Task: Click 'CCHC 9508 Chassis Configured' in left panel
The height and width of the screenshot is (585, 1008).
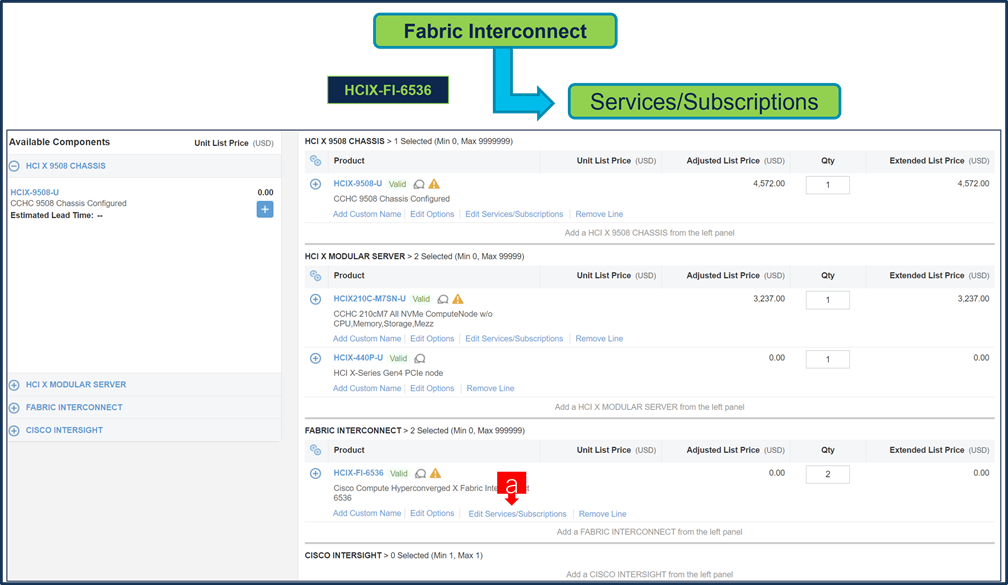Action: 68,203
